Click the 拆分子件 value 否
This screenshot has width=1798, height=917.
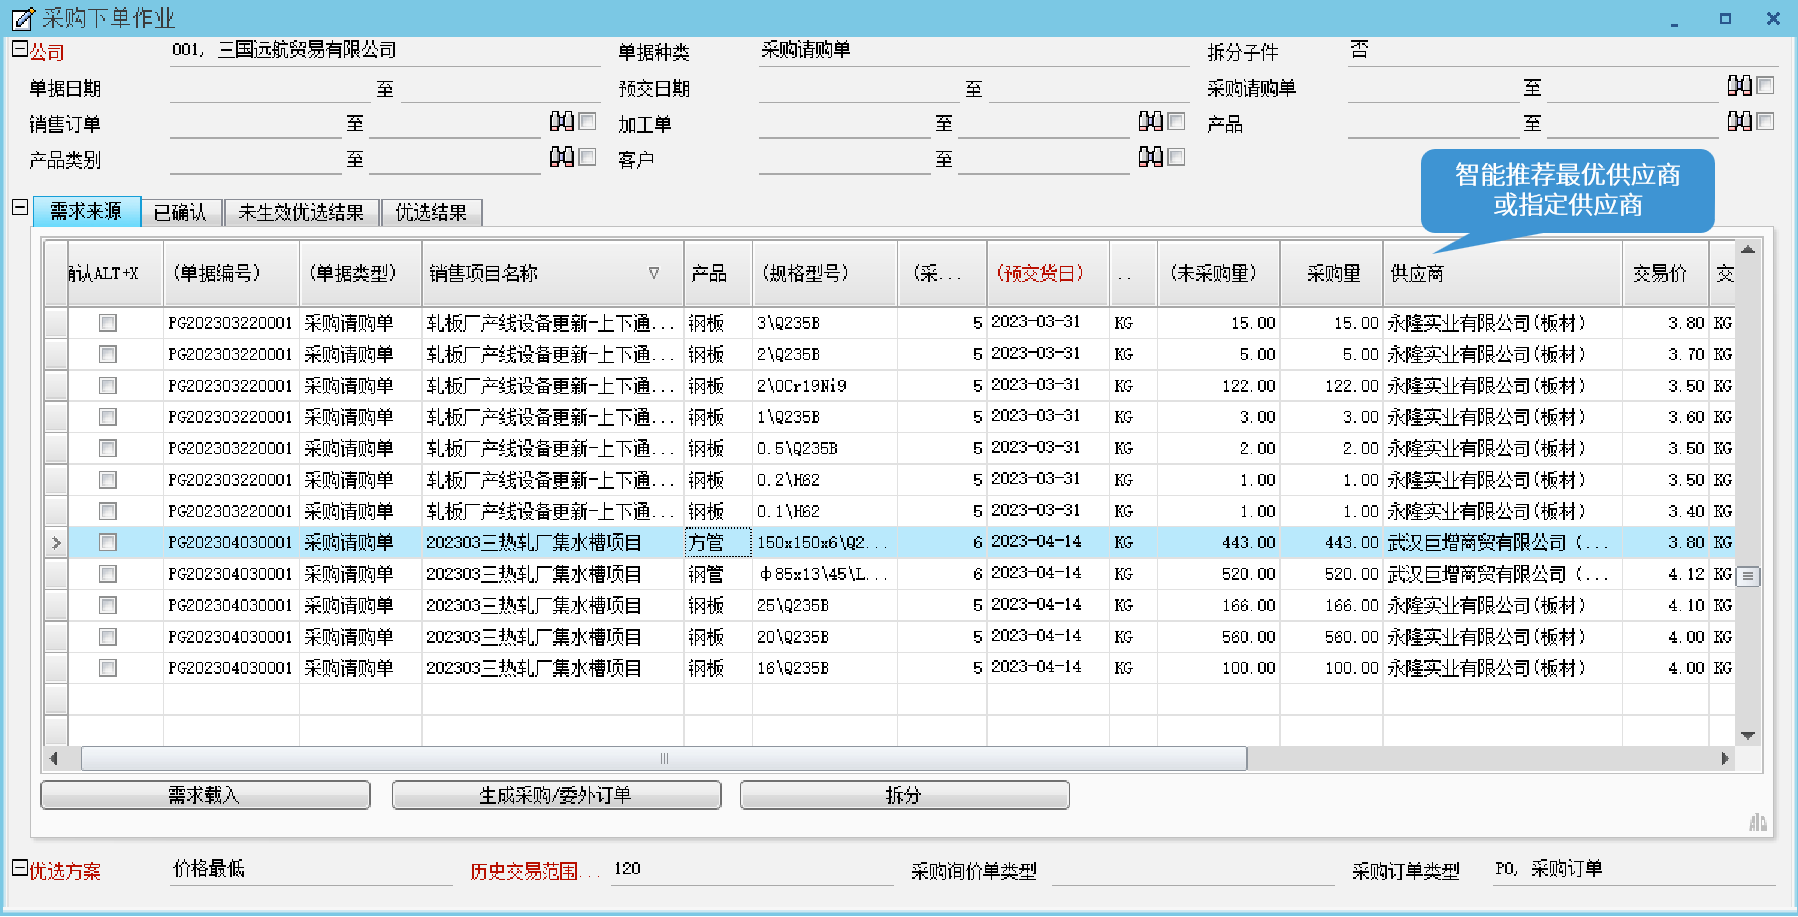pyautogui.click(x=1359, y=49)
